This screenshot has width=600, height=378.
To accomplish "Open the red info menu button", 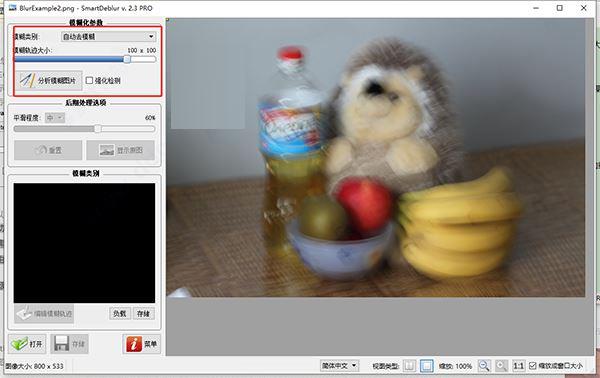I will (x=141, y=344).
